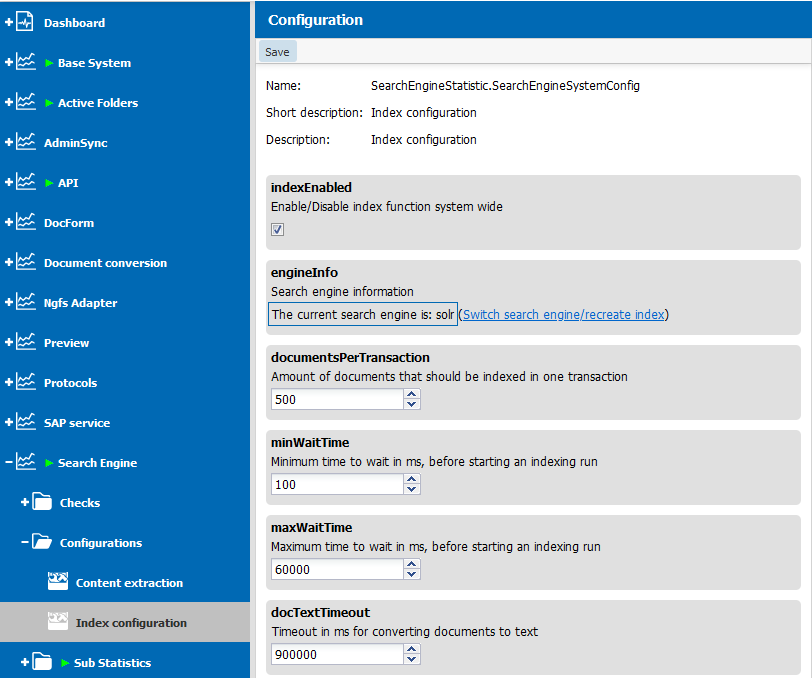Expand the Base System node
Viewport: 812px width, 678px height.
[9, 62]
